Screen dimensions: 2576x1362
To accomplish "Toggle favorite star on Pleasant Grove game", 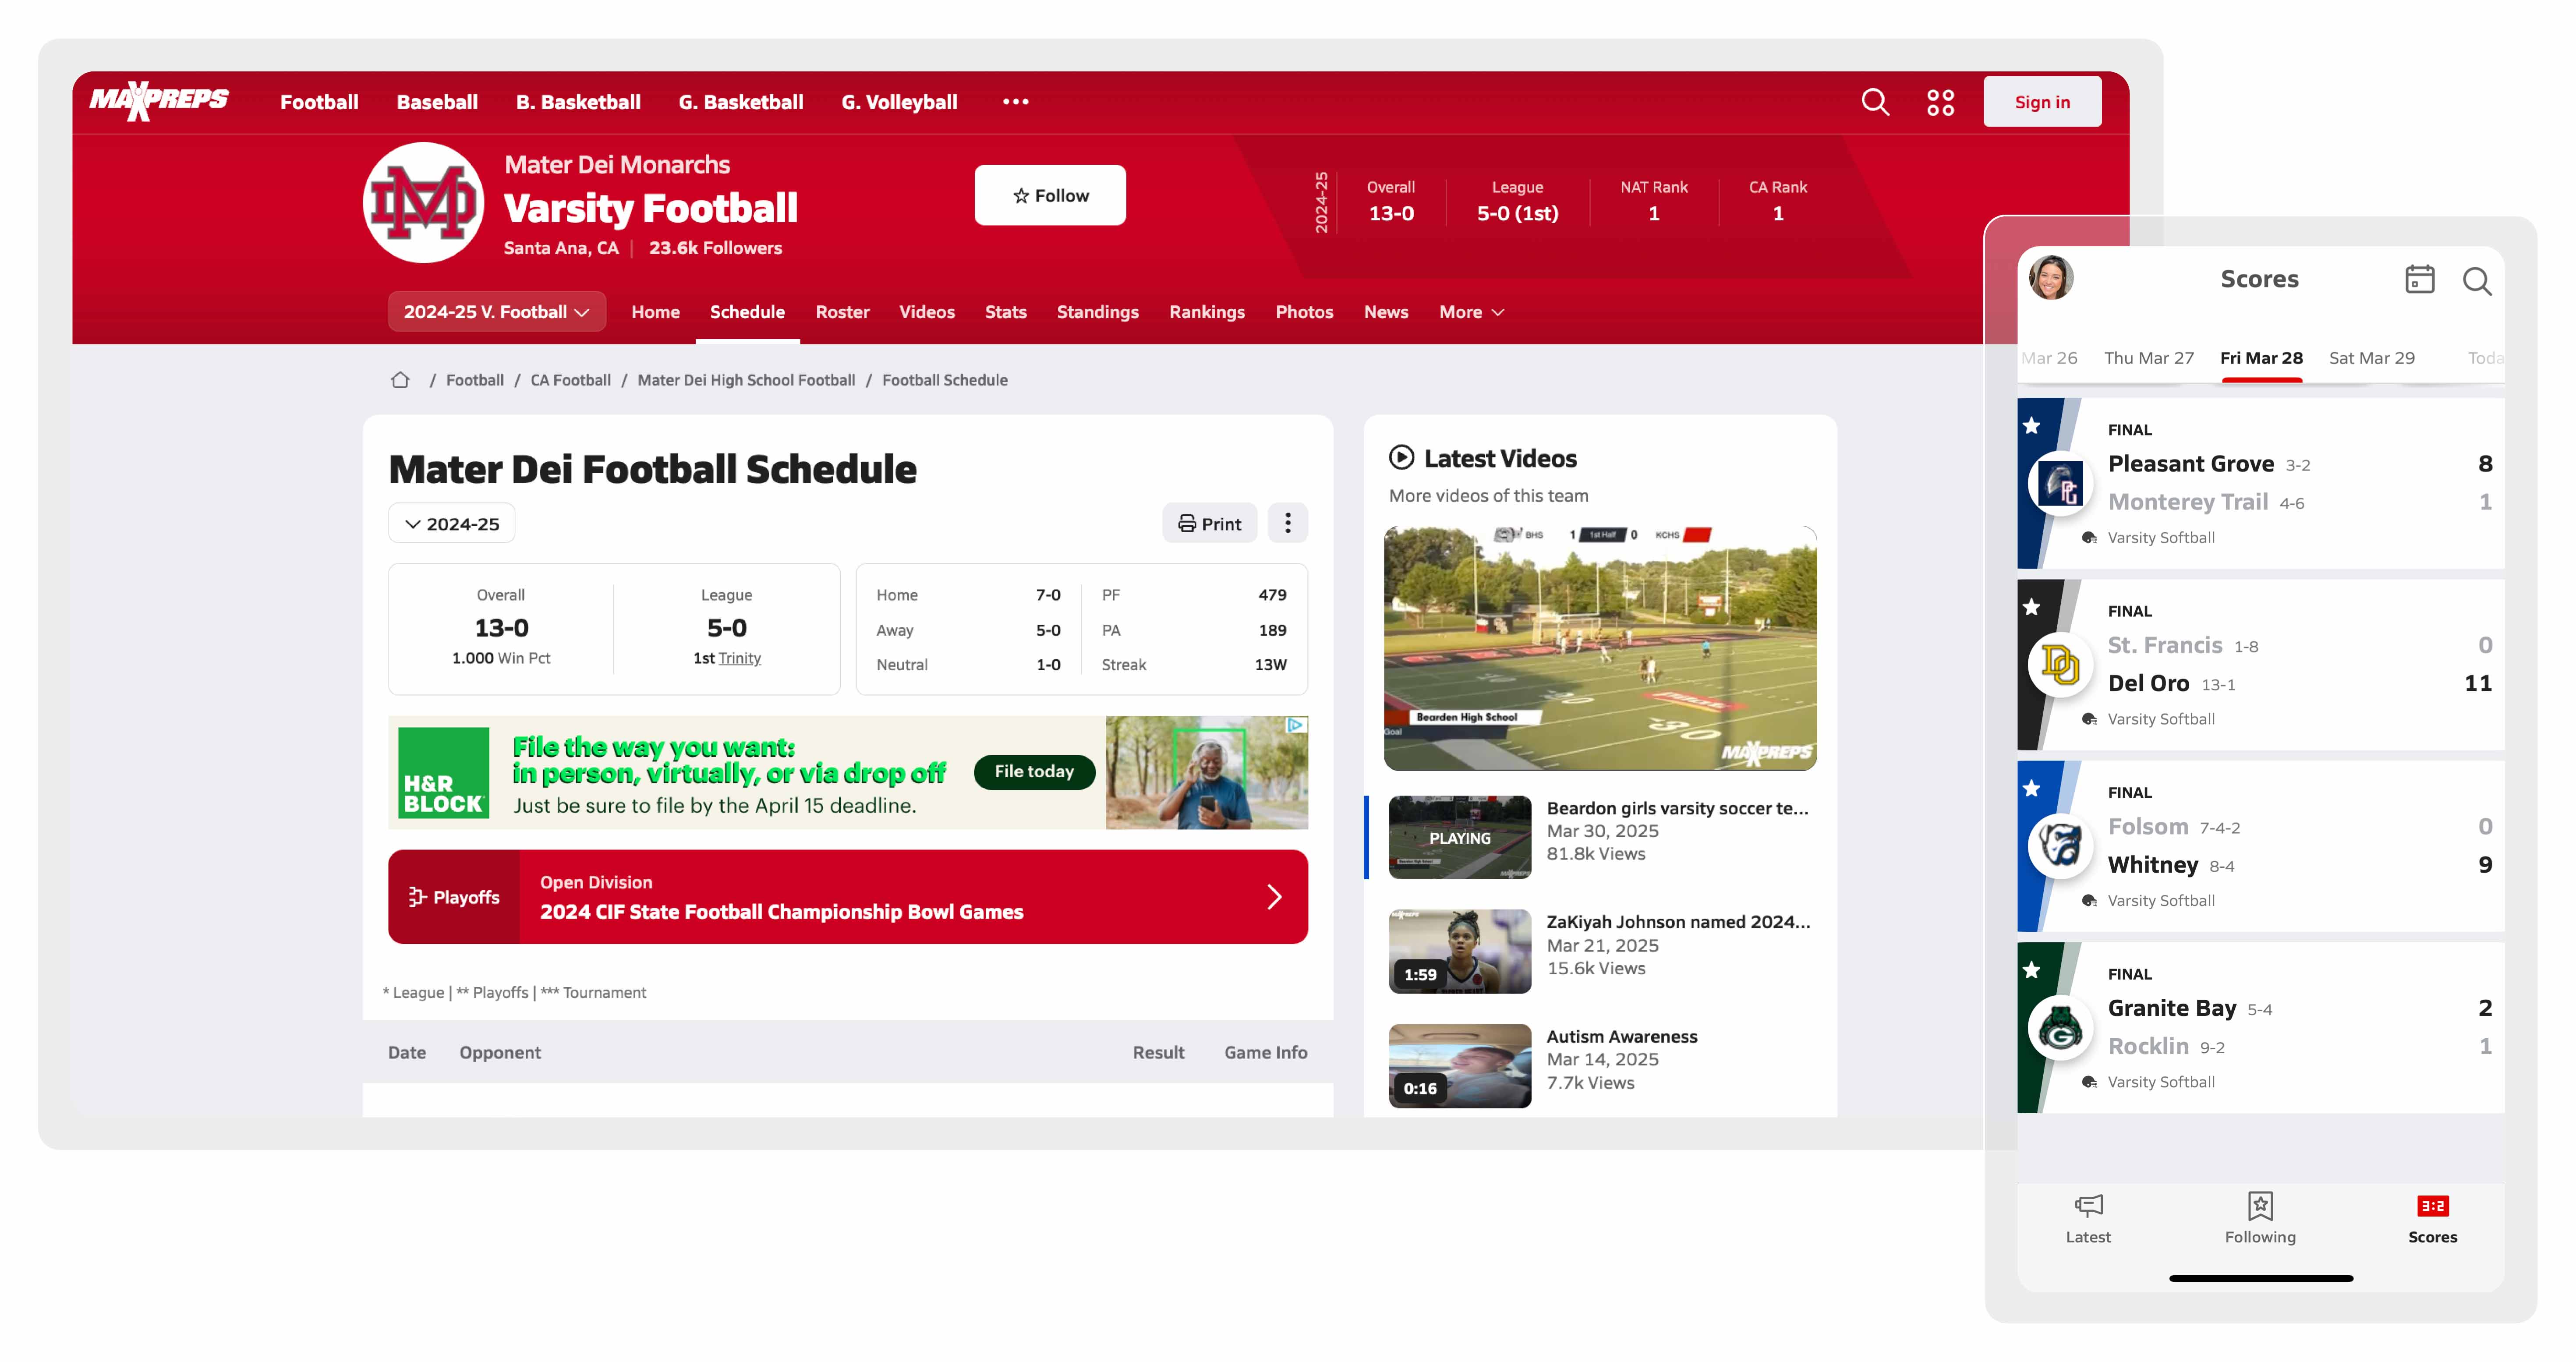I will pyautogui.click(x=2031, y=426).
